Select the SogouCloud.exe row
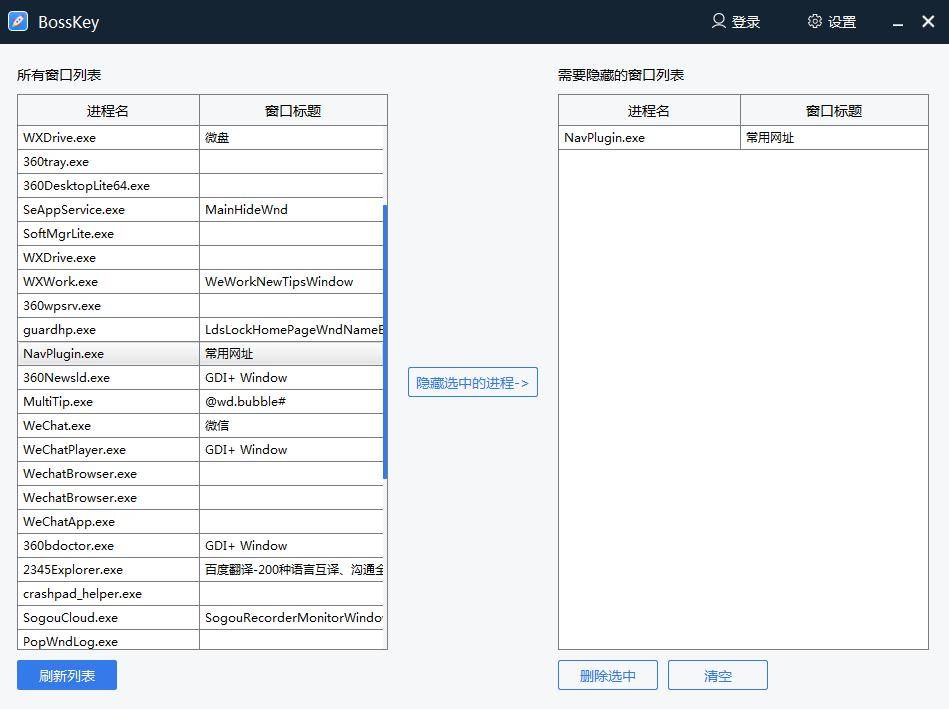 (x=107, y=617)
